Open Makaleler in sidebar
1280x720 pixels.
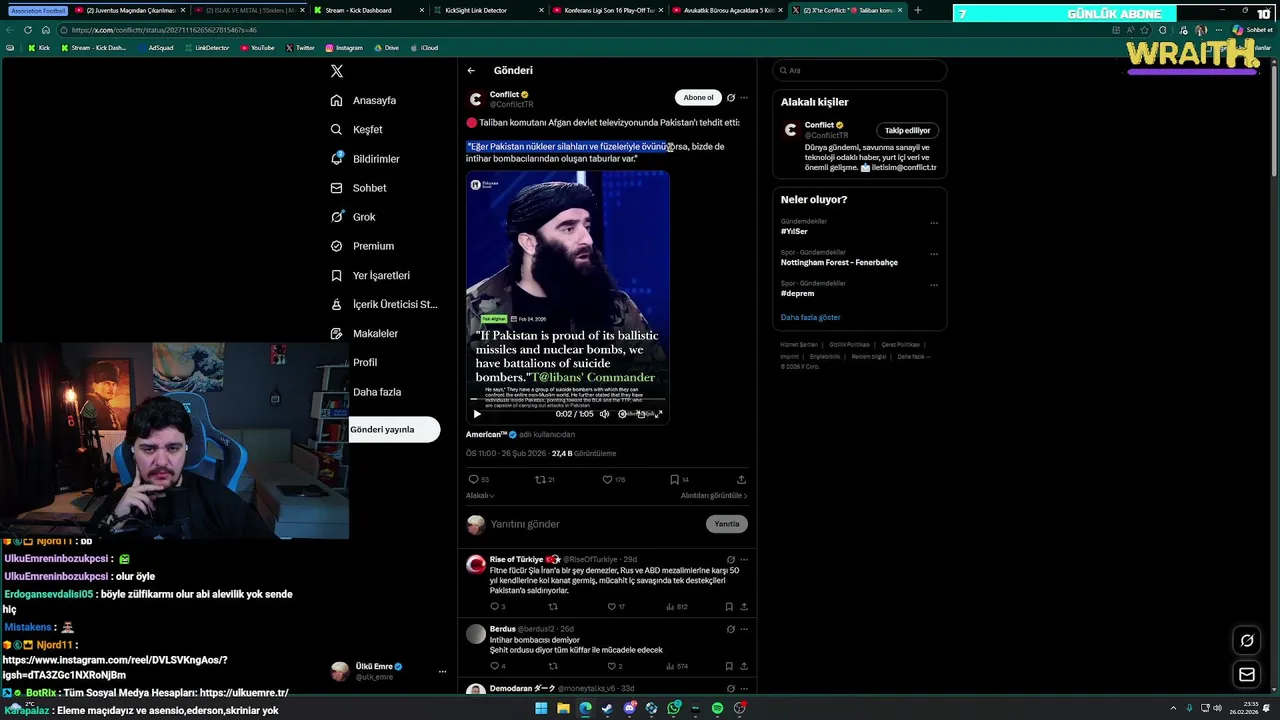pos(364,333)
